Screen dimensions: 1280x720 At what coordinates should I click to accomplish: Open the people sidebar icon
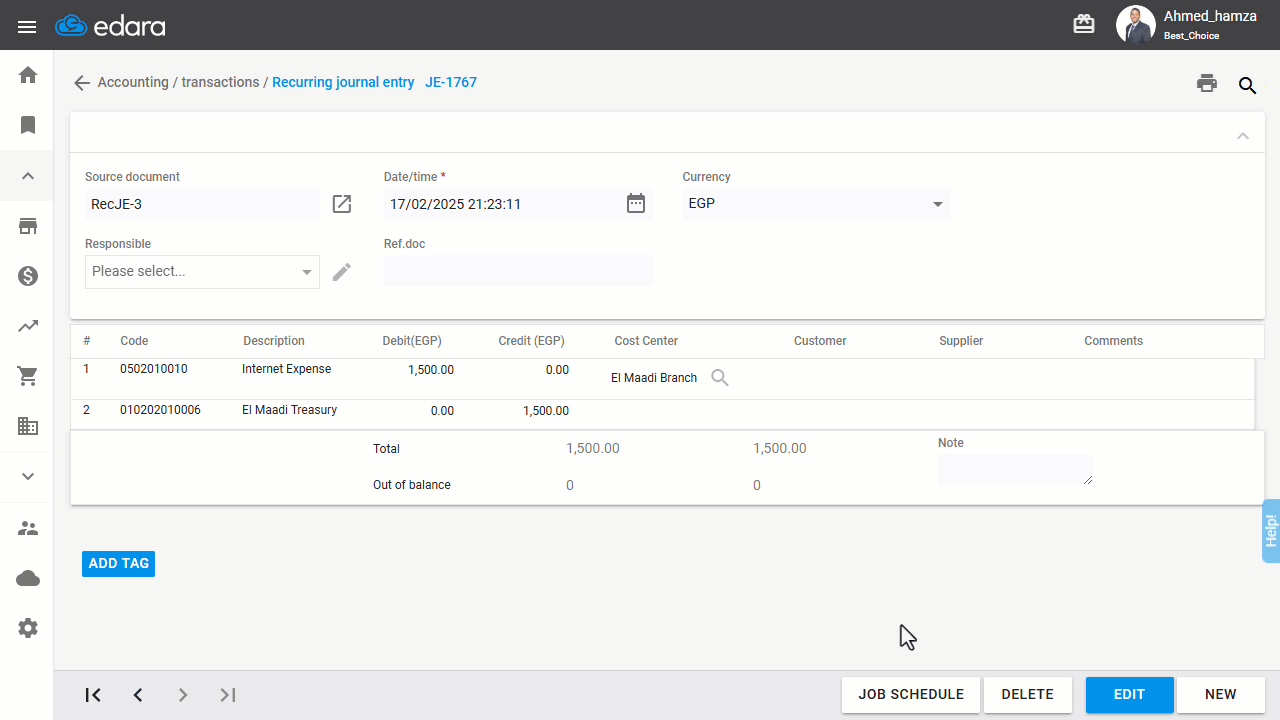(x=28, y=528)
